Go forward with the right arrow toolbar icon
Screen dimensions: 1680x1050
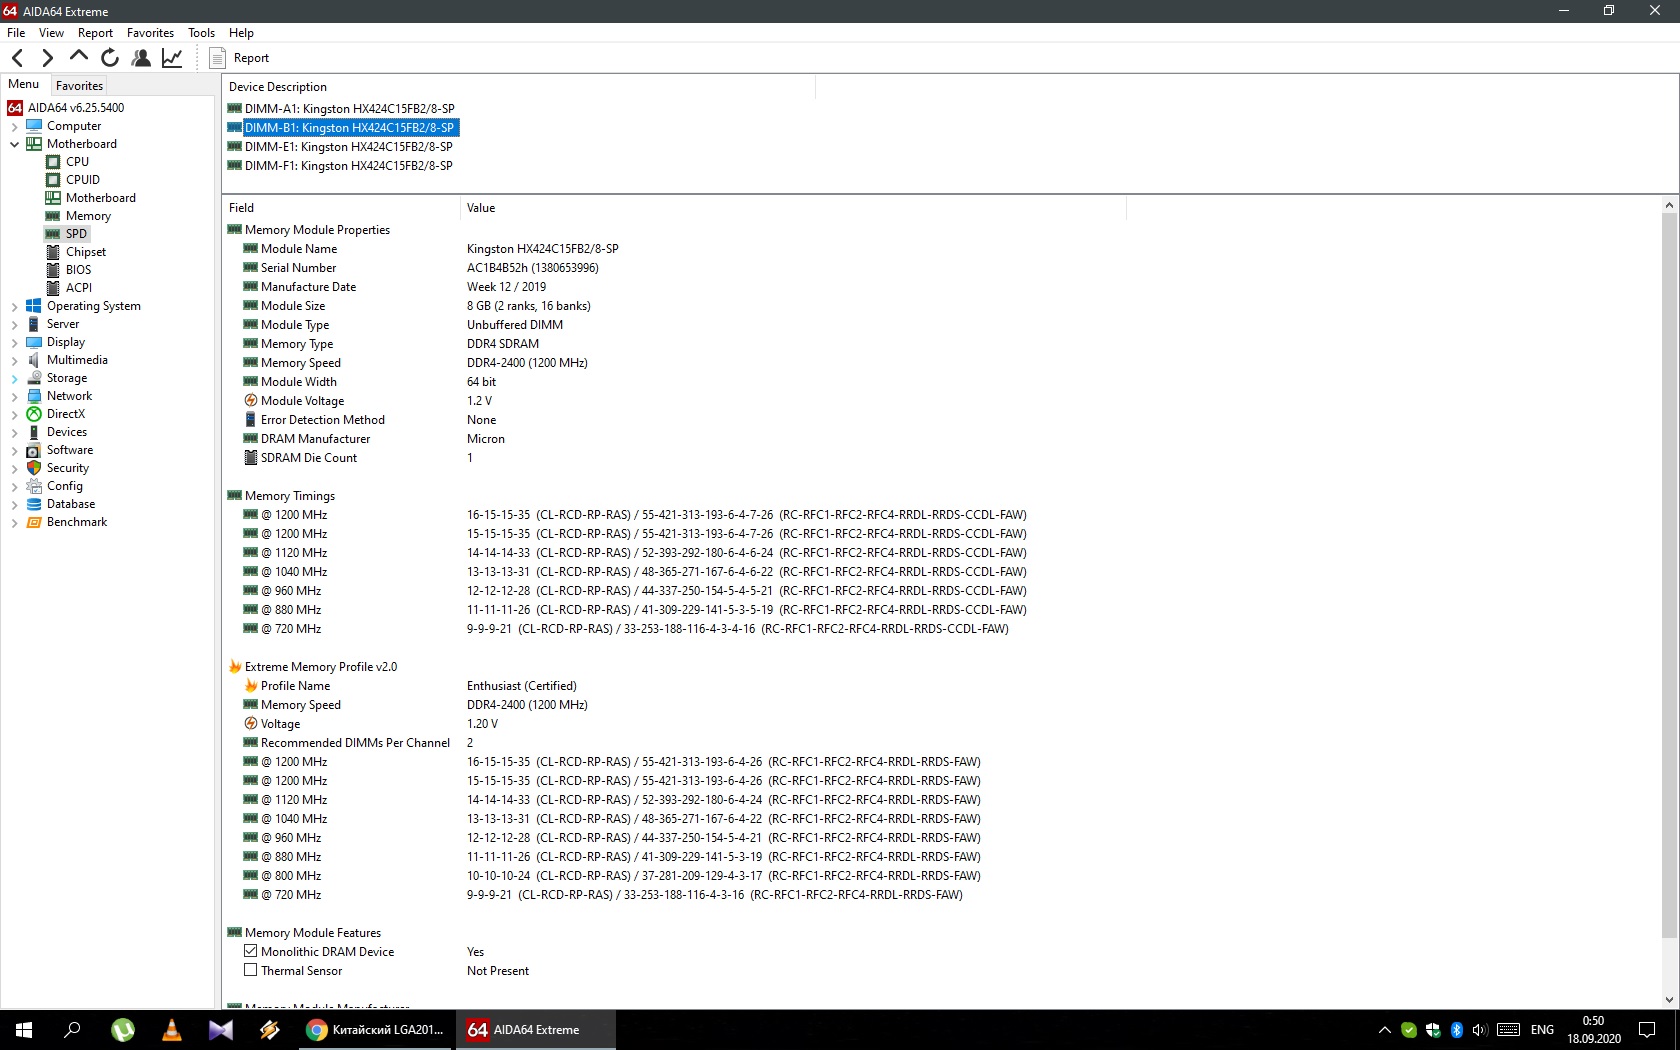pyautogui.click(x=47, y=58)
